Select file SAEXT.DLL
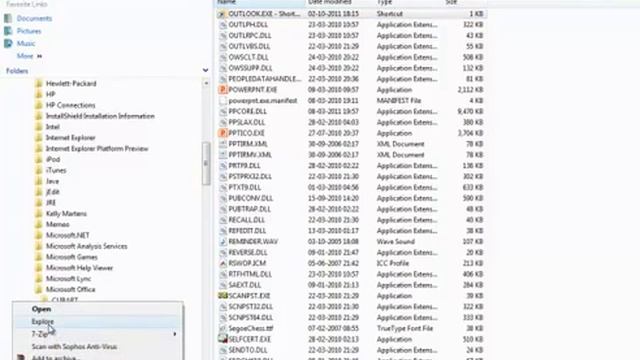Image resolution: width=640 pixels, height=360 pixels. click(x=244, y=285)
